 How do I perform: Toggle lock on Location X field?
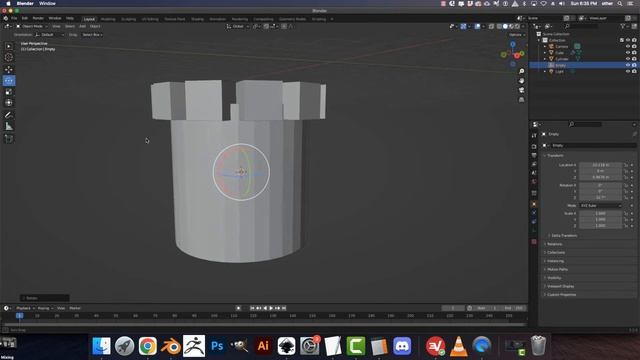[x=626, y=165]
